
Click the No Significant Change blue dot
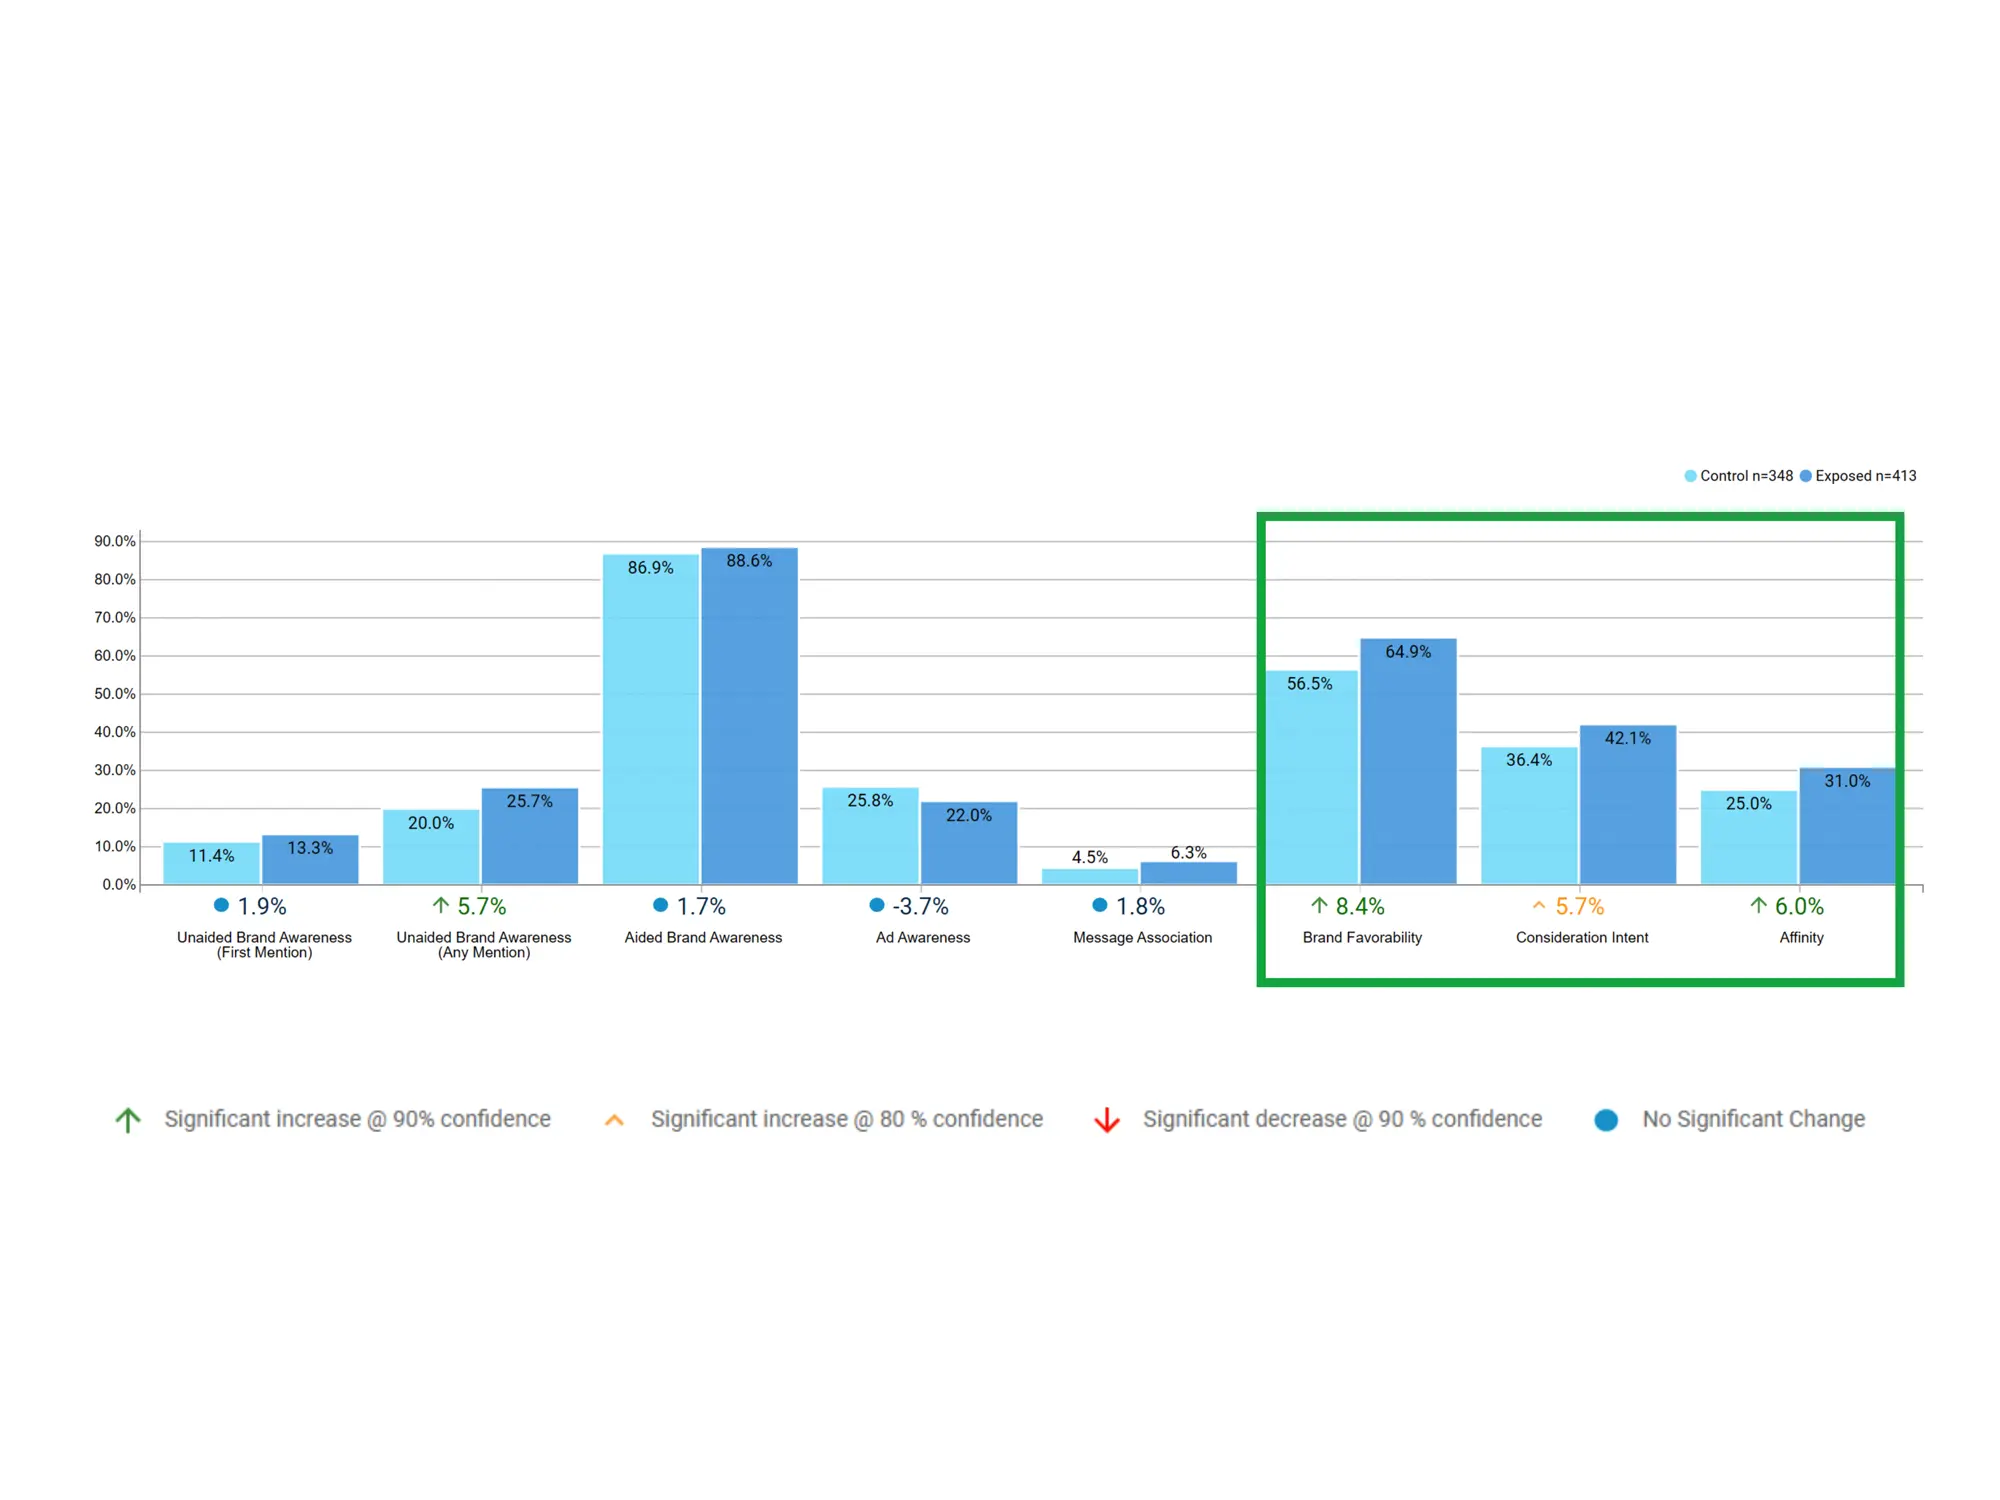(1606, 1120)
